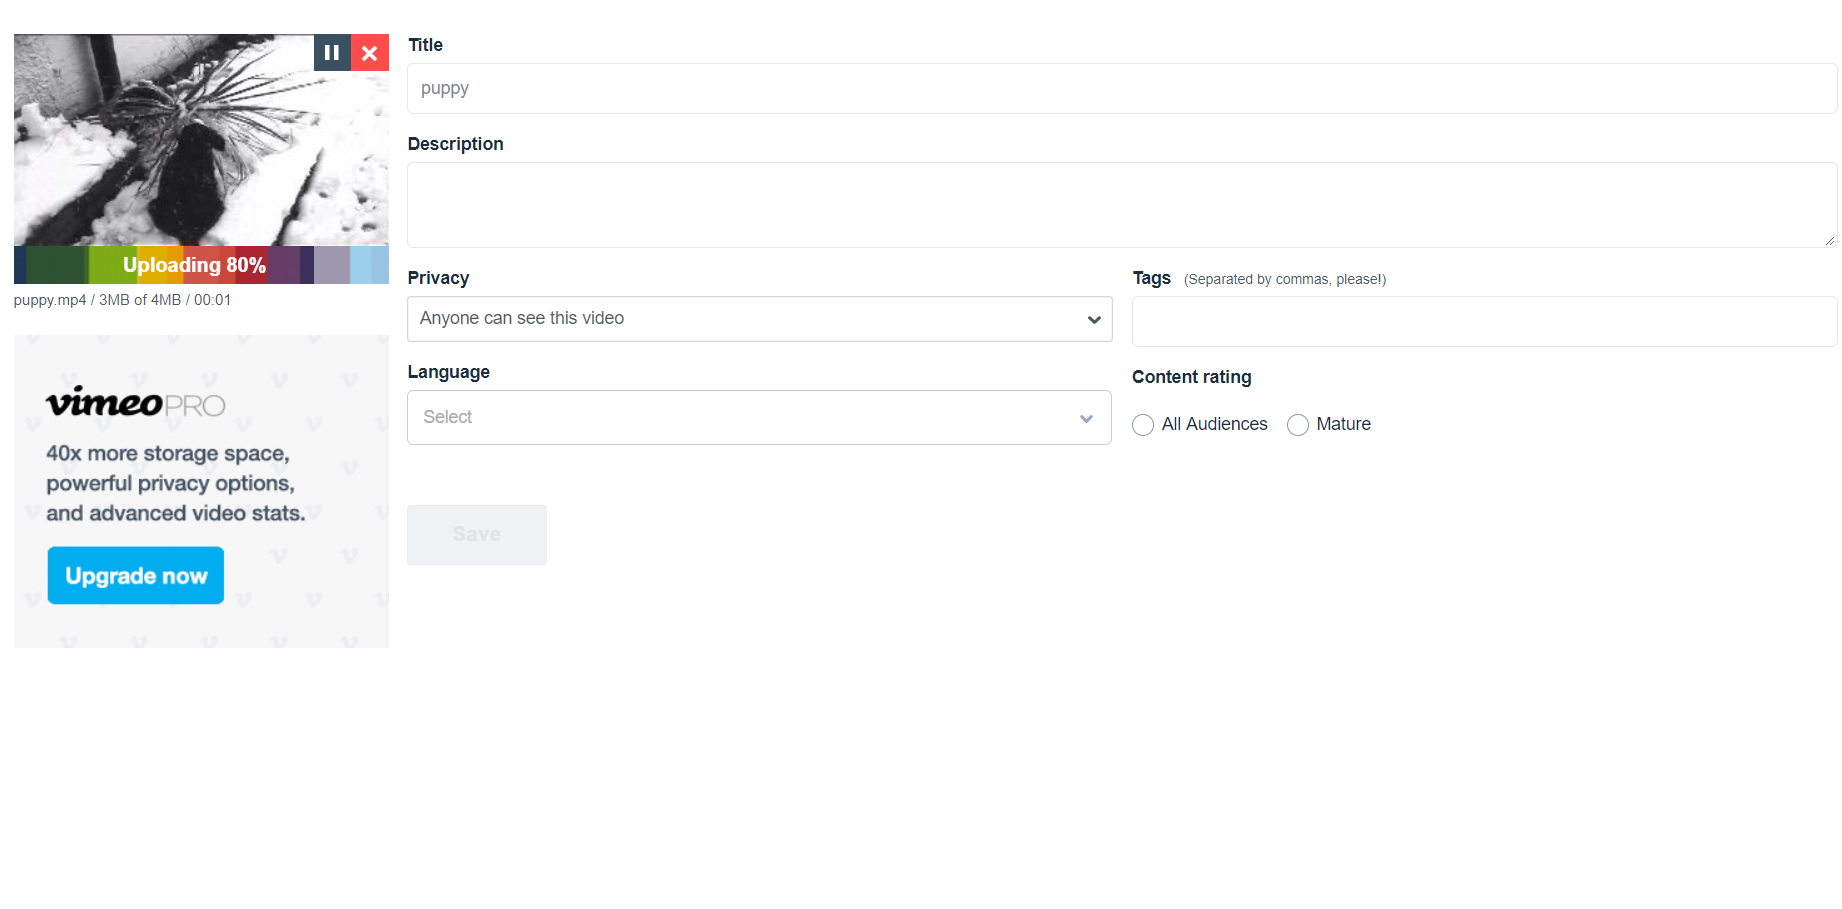This screenshot has width=1842, height=909.
Task: Click the Content rating label
Action: pyautogui.click(x=1192, y=377)
